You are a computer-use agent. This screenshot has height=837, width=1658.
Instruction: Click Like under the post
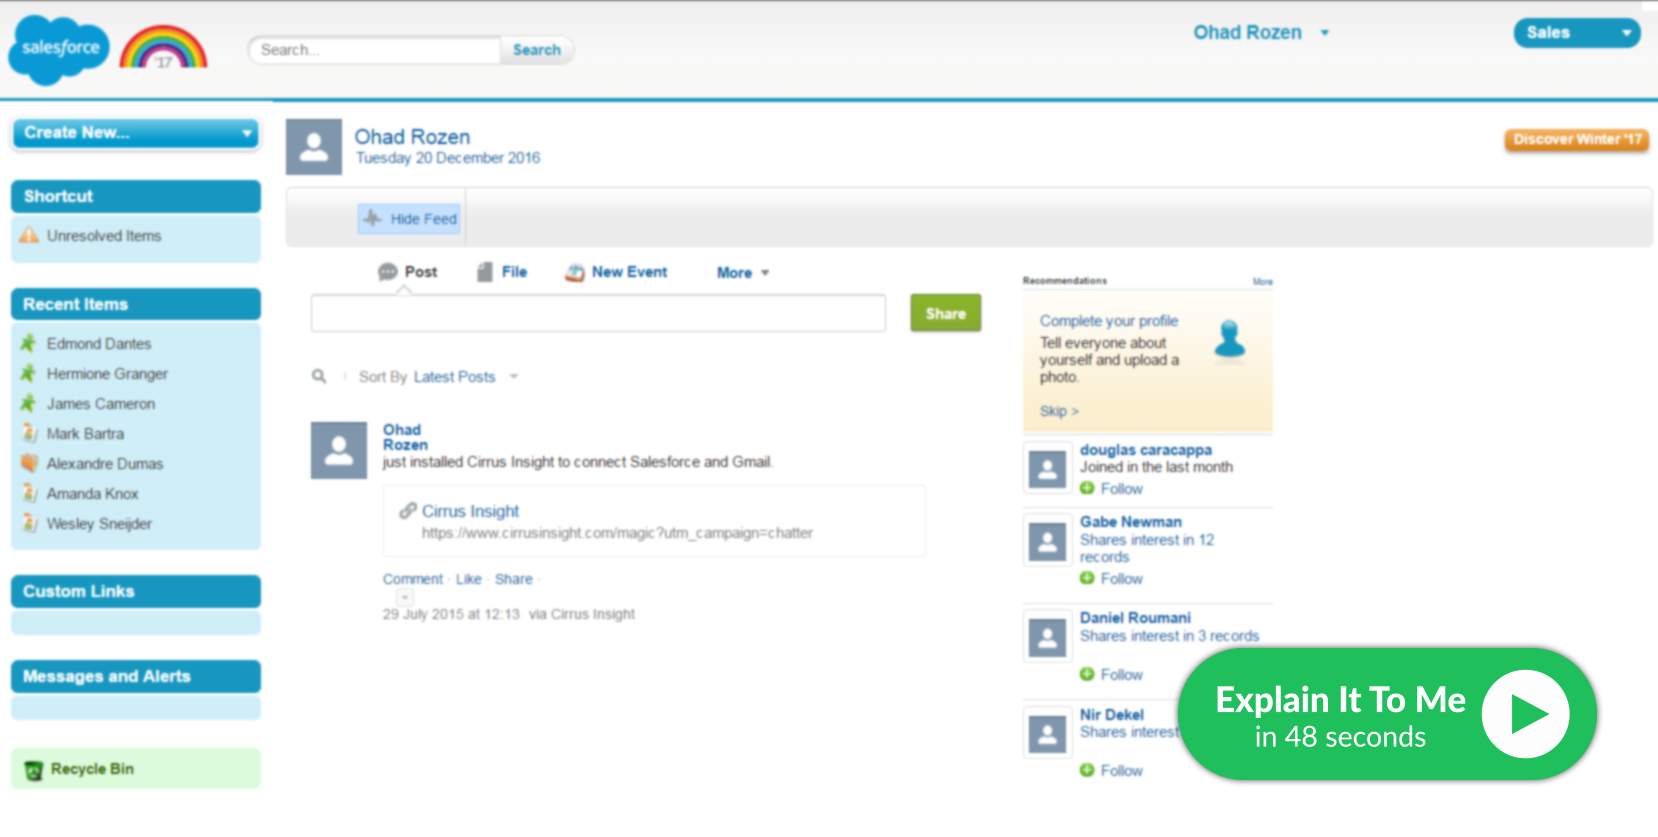pos(468,579)
